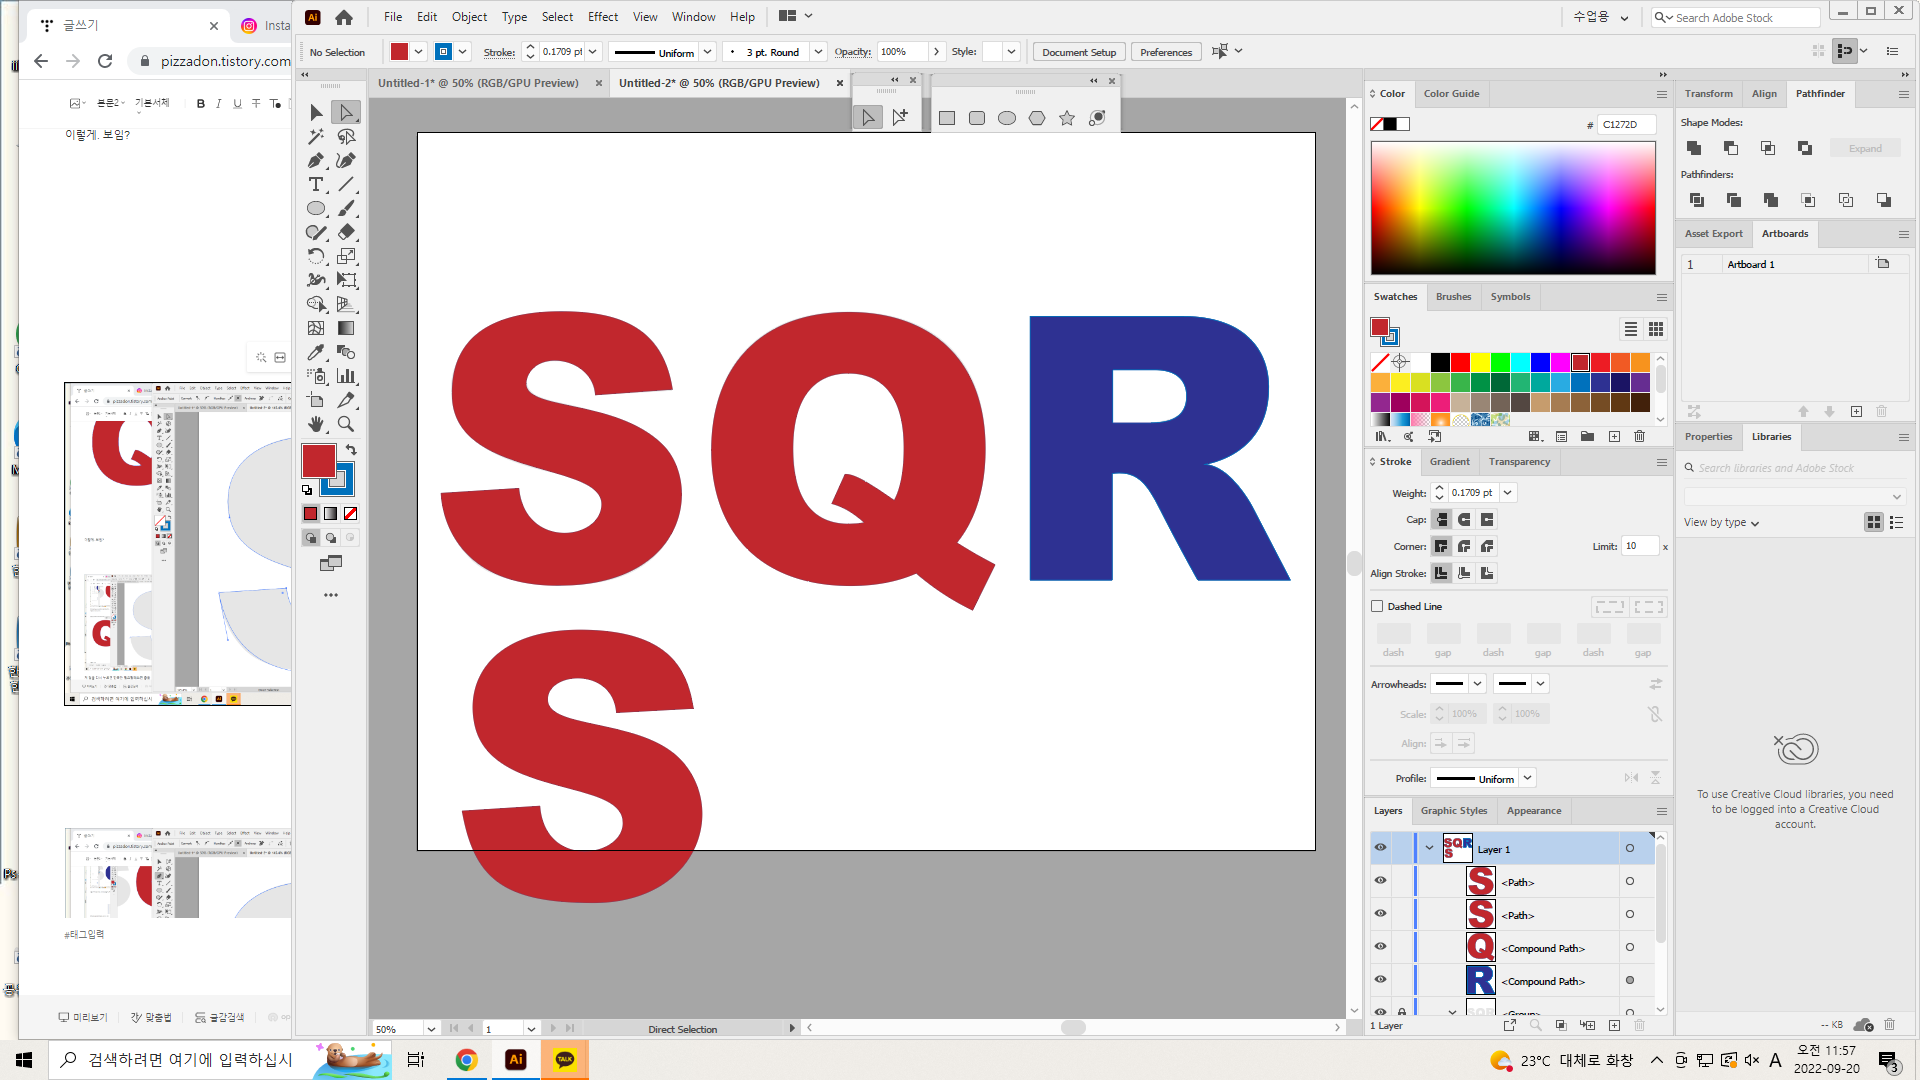Image resolution: width=1920 pixels, height=1080 pixels.
Task: Pick a color from the Color spectrum
Action: [x=1513, y=208]
